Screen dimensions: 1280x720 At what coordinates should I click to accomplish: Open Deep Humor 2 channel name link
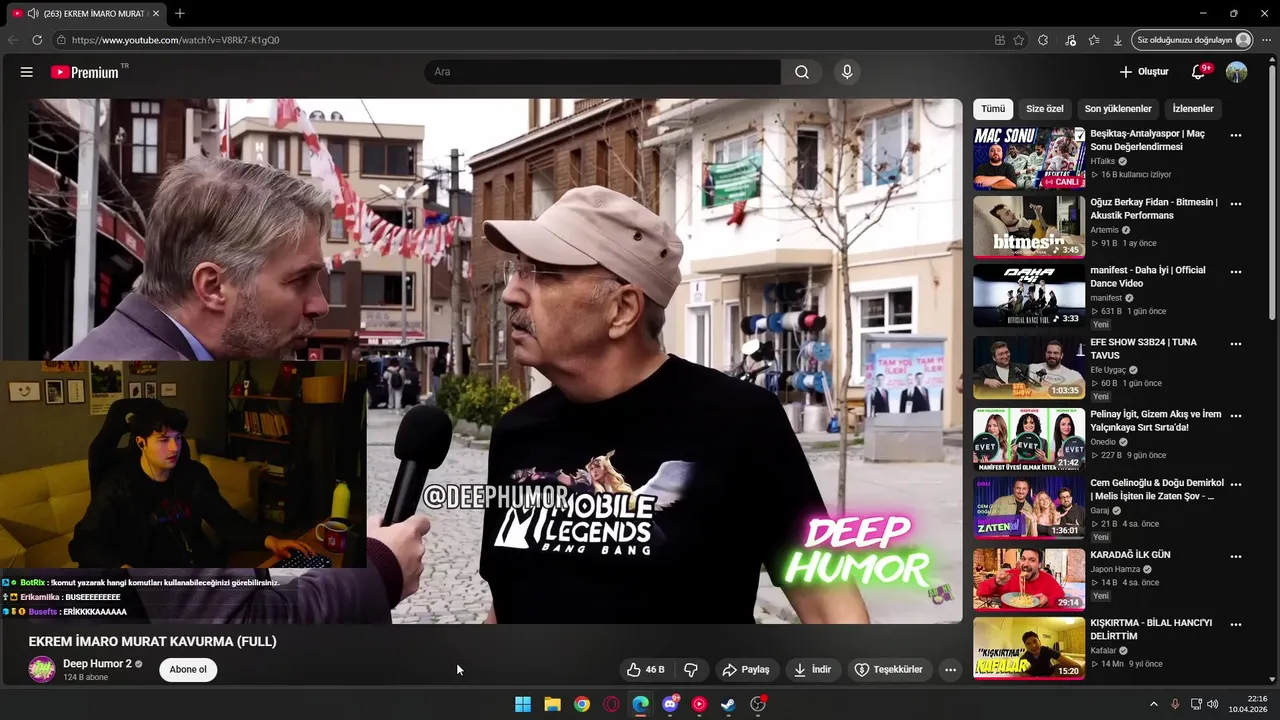click(97, 664)
